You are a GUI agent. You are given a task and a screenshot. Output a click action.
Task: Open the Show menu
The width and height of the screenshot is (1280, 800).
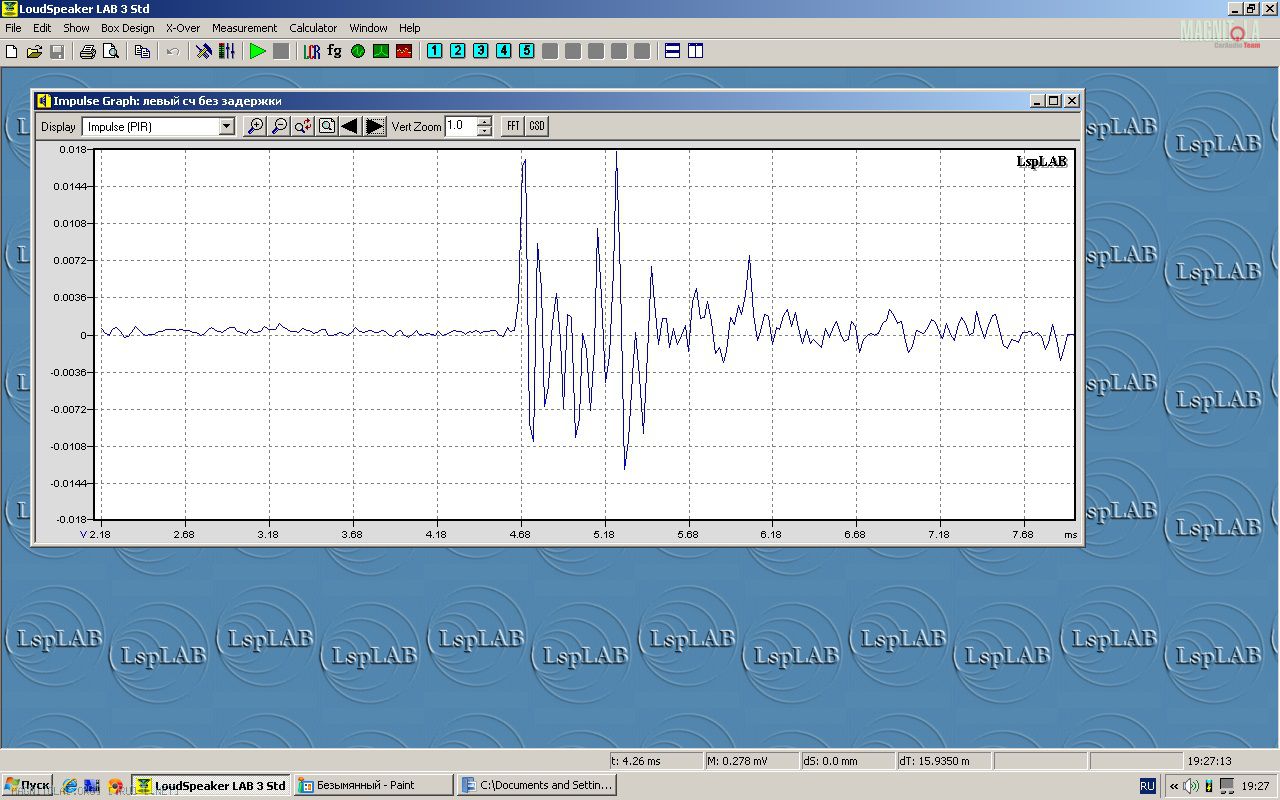(76, 28)
